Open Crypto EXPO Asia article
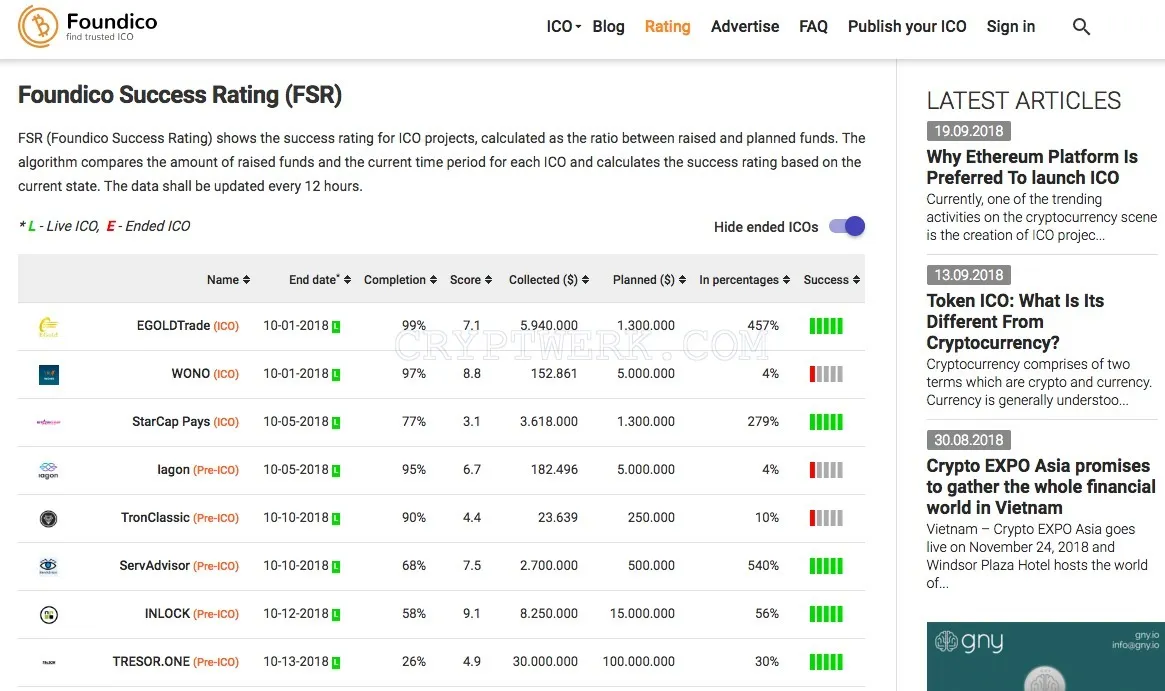The height and width of the screenshot is (691, 1165). tap(1041, 487)
